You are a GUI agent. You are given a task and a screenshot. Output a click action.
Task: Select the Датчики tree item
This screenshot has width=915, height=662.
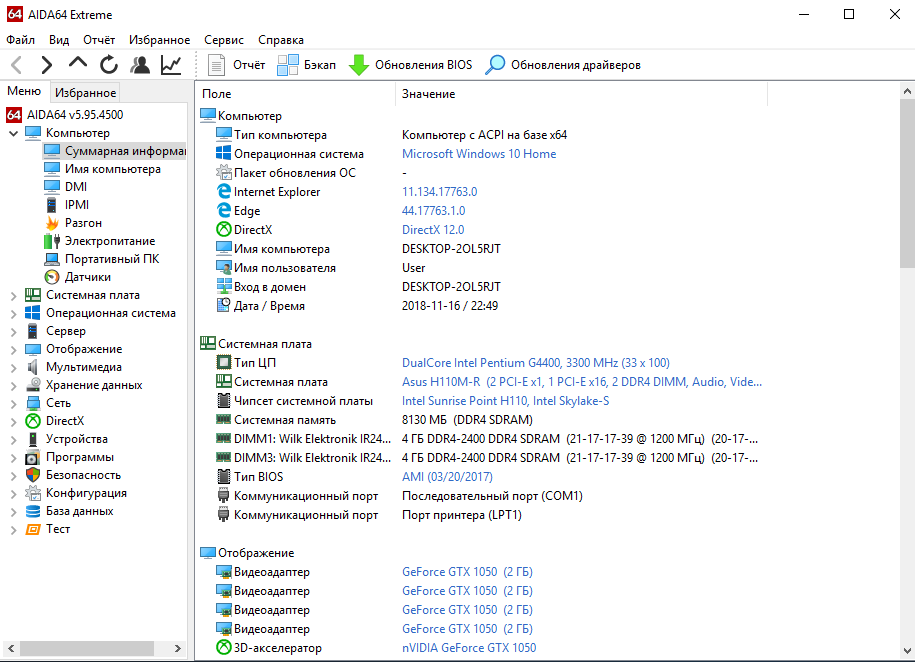click(x=78, y=277)
